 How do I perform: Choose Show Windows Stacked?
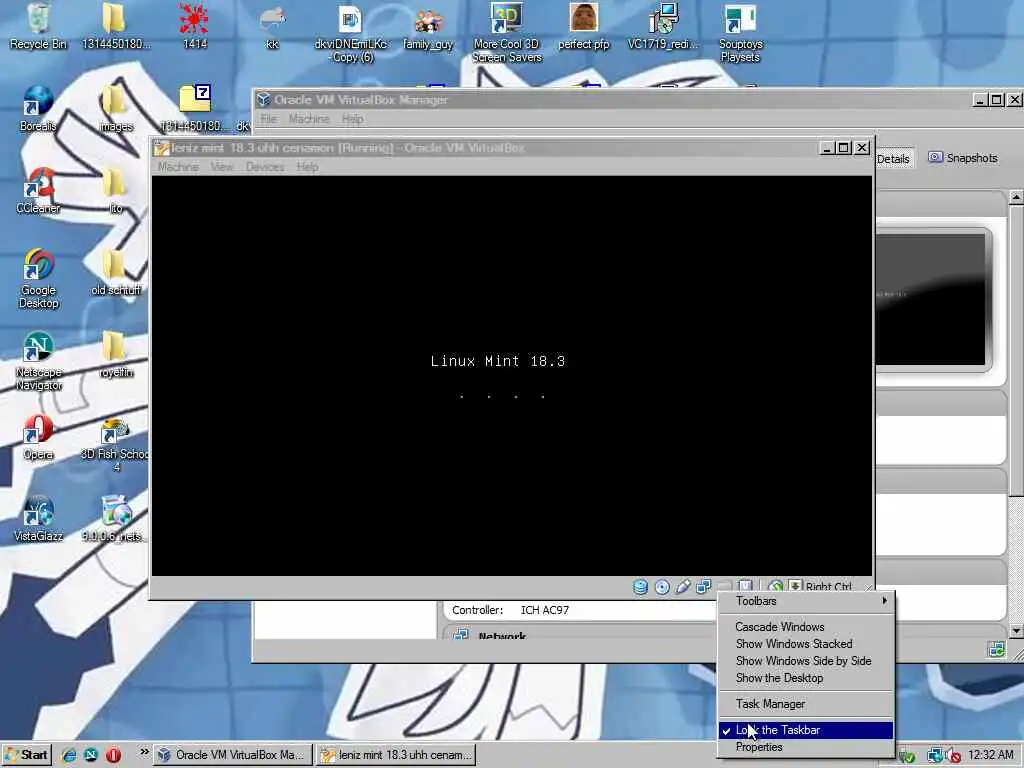(806, 644)
